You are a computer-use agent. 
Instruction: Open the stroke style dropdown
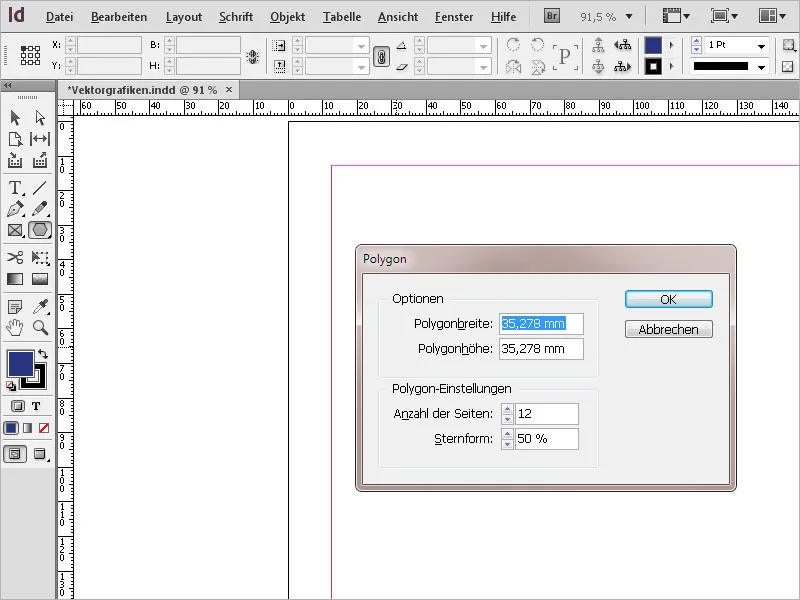tap(761, 67)
